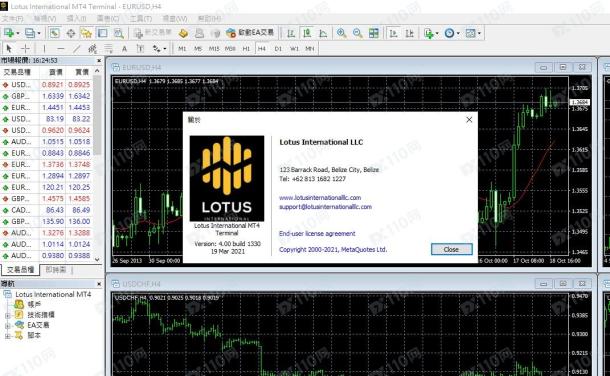Viewport: 610px width, 376px height.
Task: Open the Indicators dropdown arrow
Action: pos(437,33)
